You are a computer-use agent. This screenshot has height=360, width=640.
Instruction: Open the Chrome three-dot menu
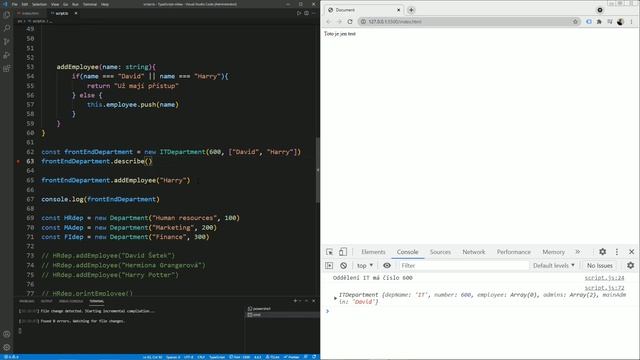pos(632,22)
